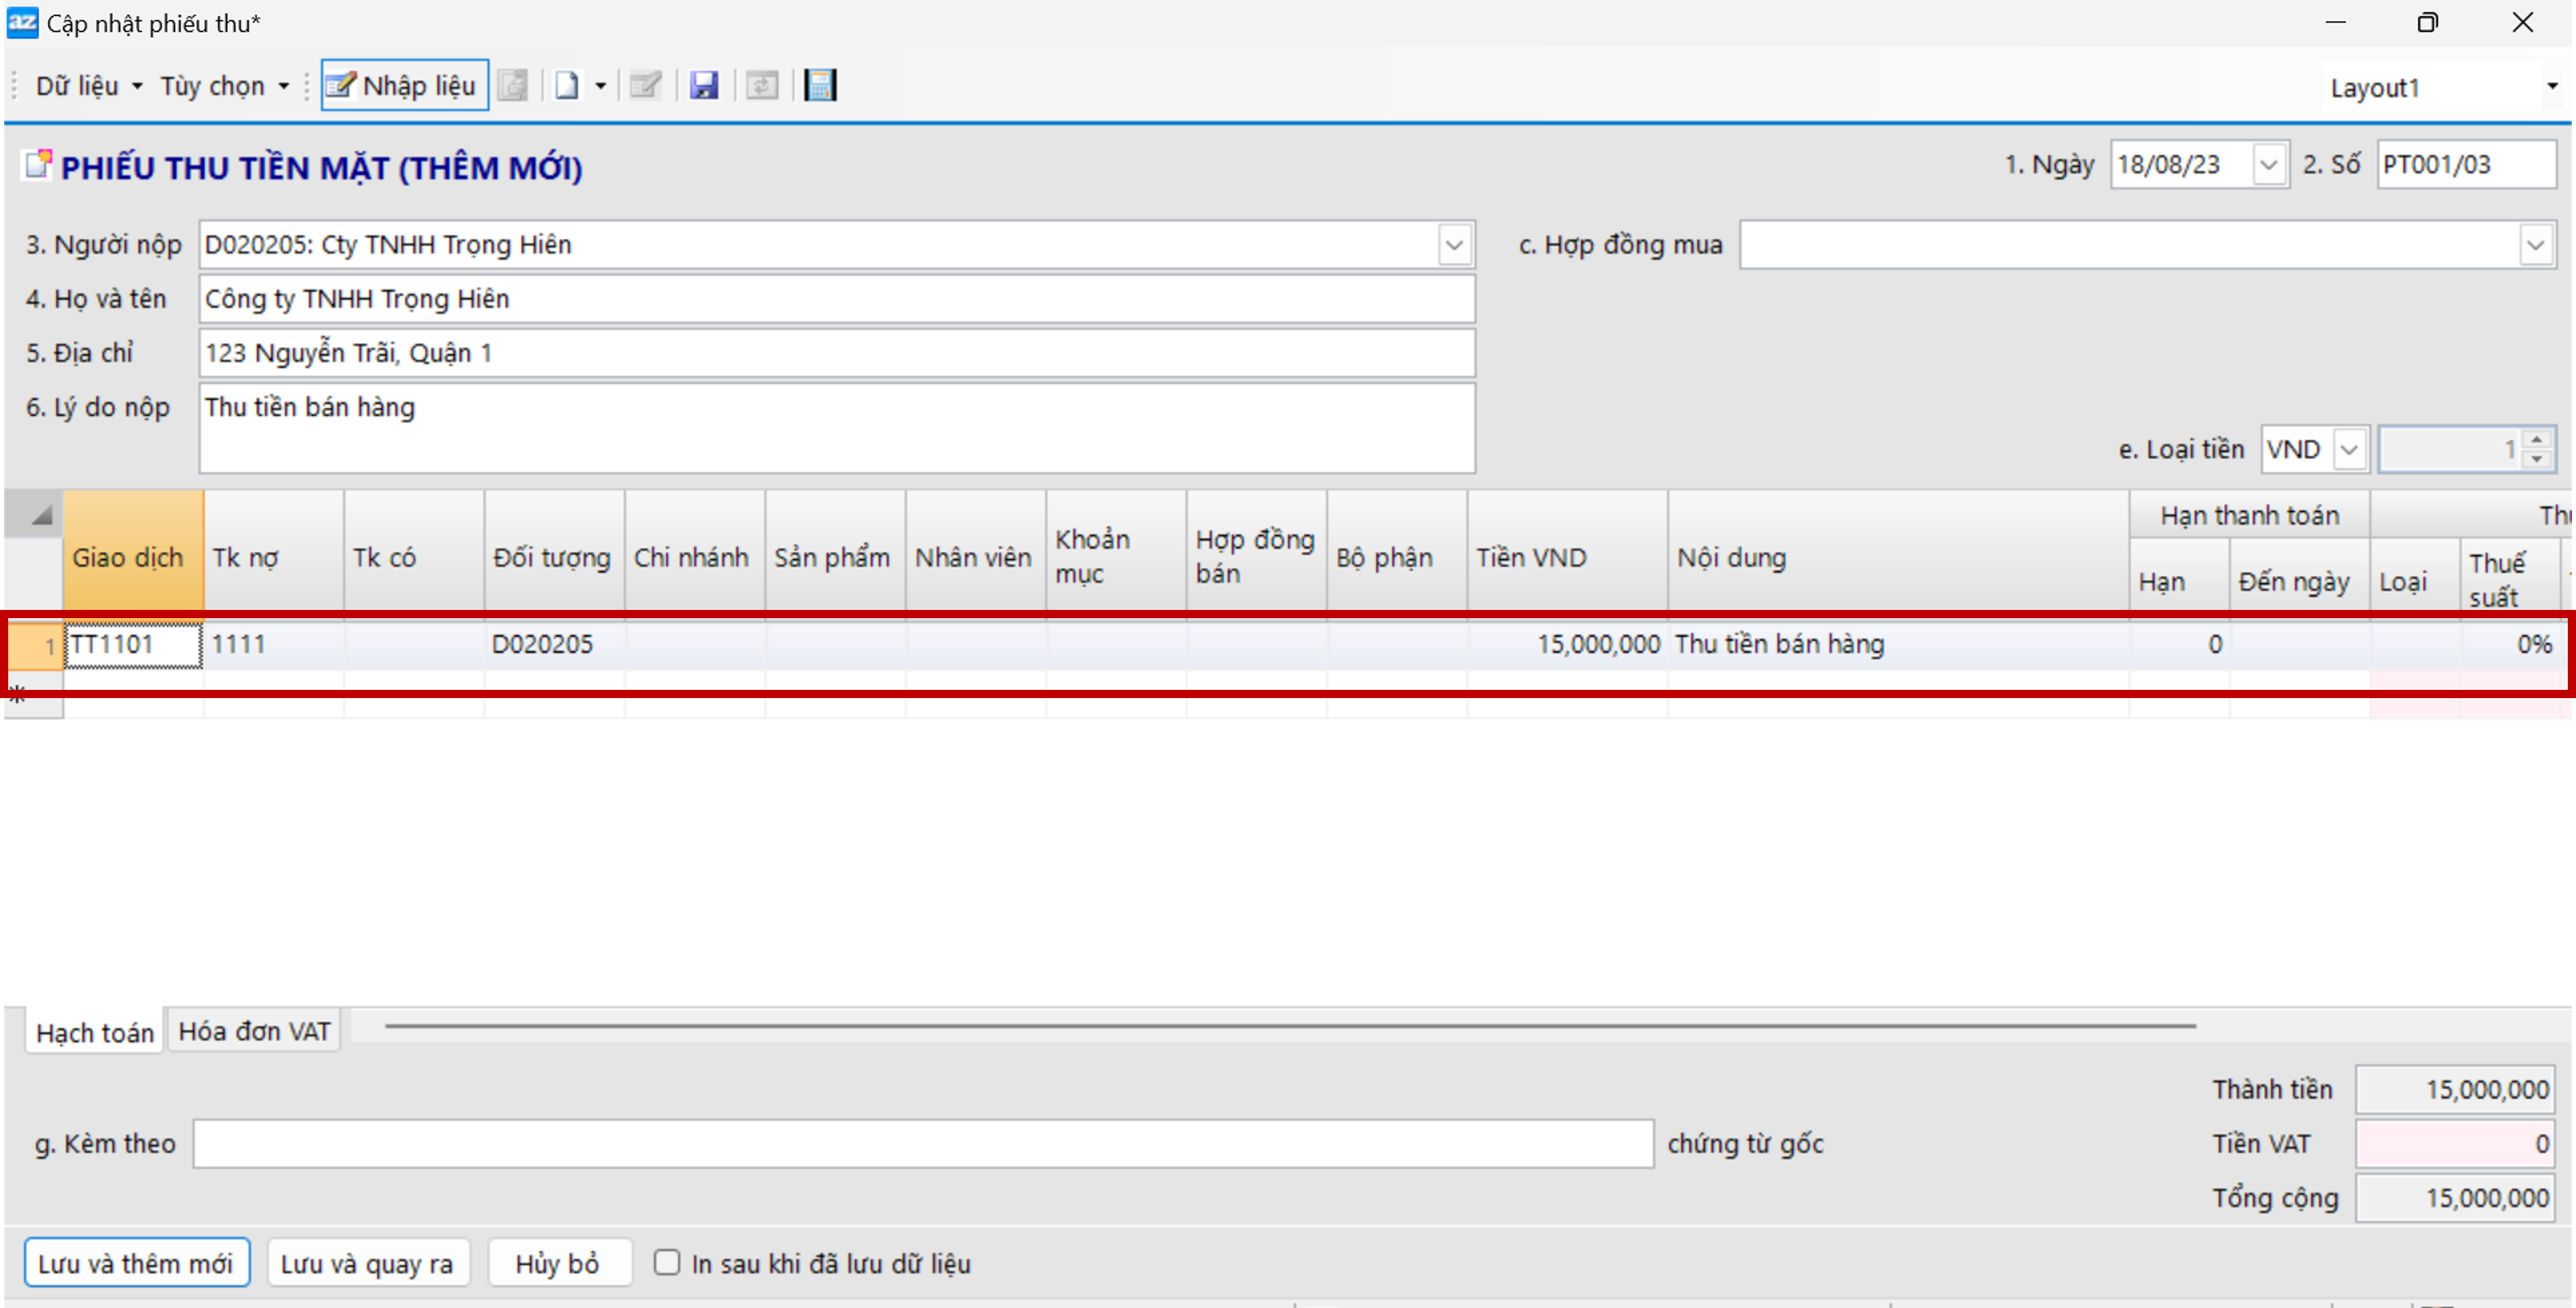2576x1308 pixels.
Task: Open the Ngày date picker dropdown
Action: [x=2268, y=165]
